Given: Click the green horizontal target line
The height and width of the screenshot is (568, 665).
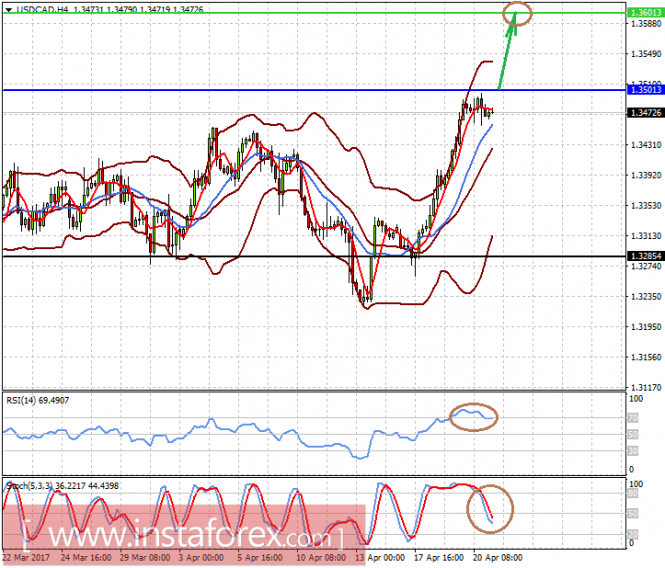Looking at the screenshot, I should (314, 13).
